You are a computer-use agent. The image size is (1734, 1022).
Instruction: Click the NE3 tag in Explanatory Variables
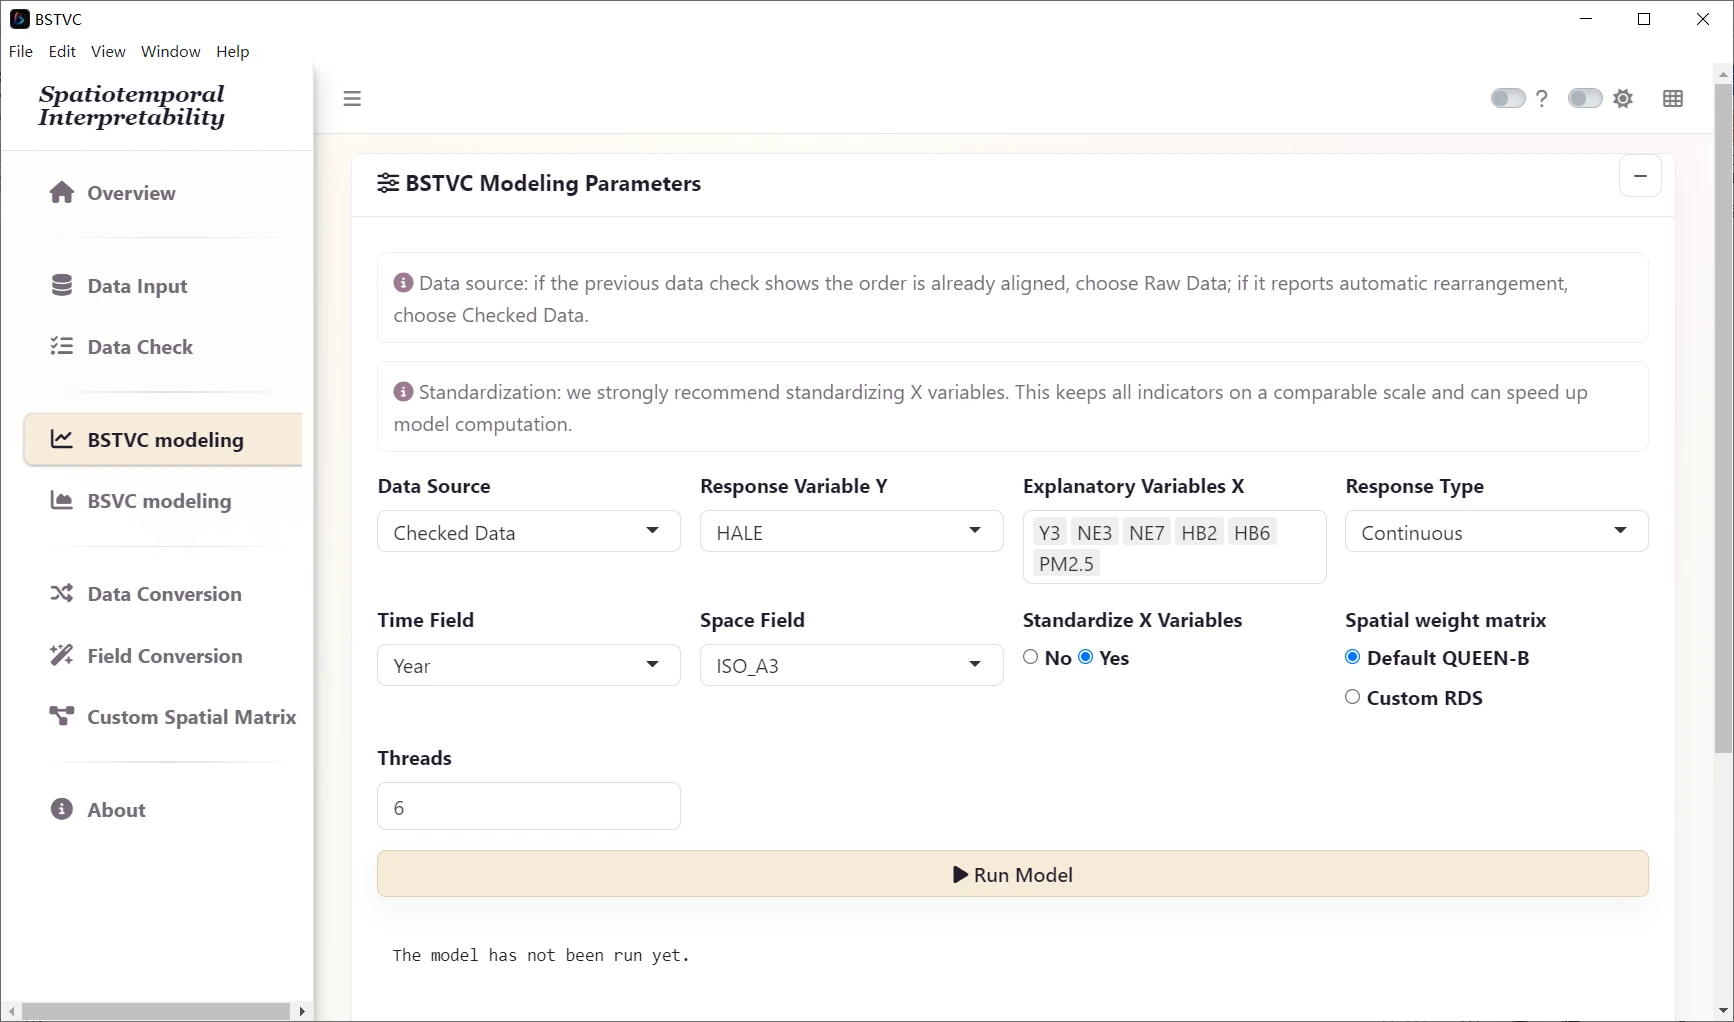(1094, 533)
